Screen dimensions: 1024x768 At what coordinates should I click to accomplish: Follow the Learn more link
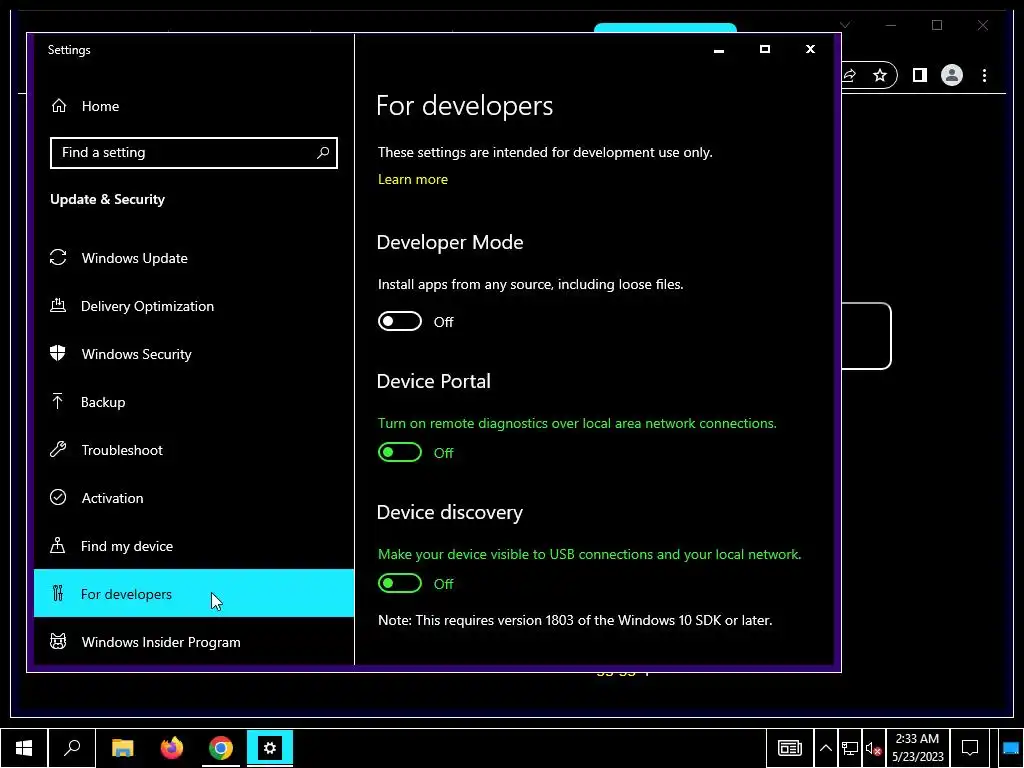(413, 179)
